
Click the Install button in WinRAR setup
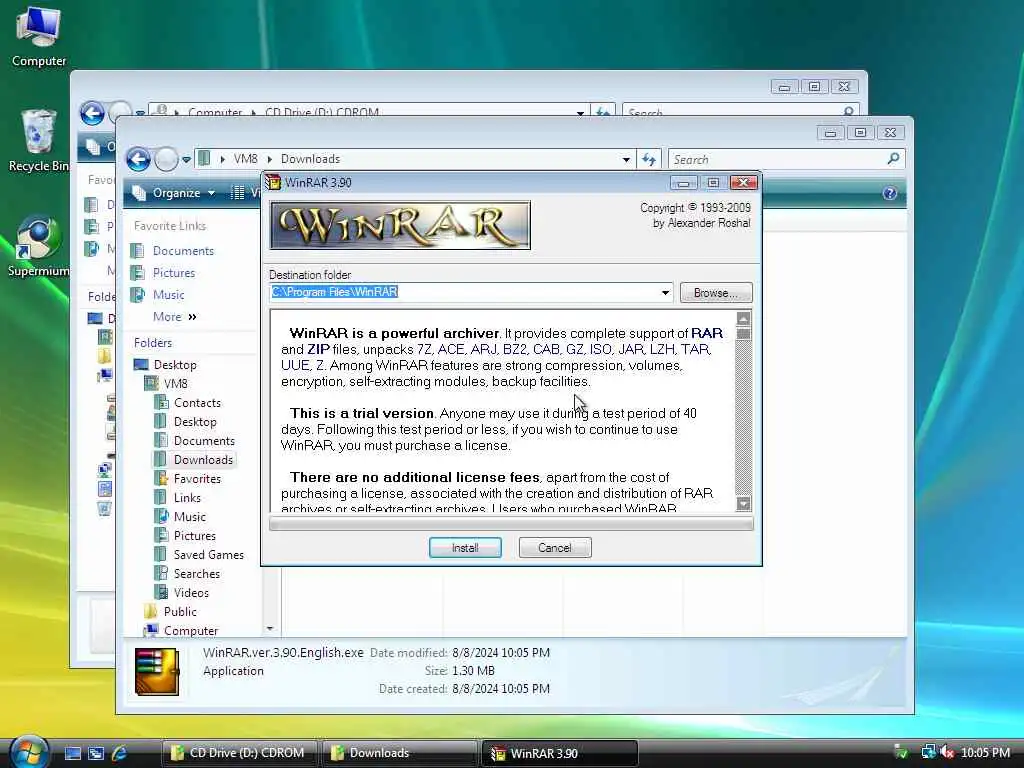[465, 547]
